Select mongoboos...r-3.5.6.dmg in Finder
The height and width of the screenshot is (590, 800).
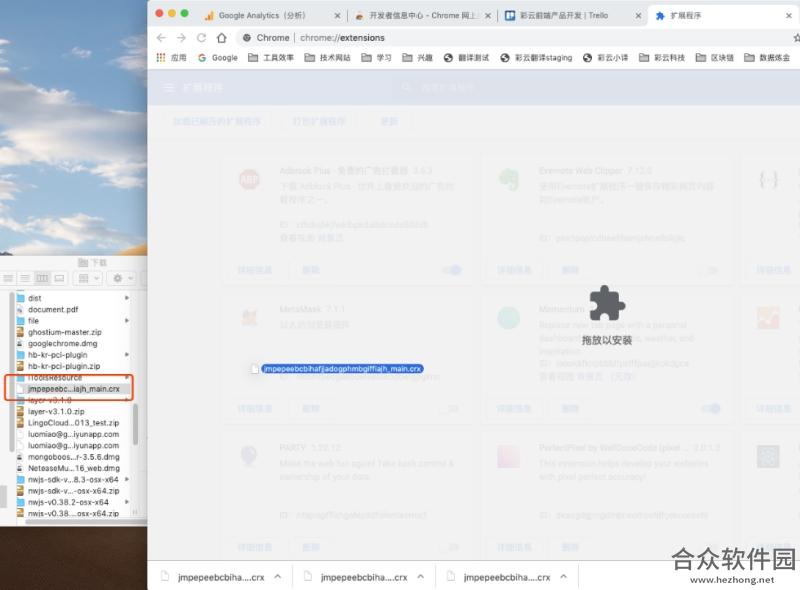coord(72,457)
